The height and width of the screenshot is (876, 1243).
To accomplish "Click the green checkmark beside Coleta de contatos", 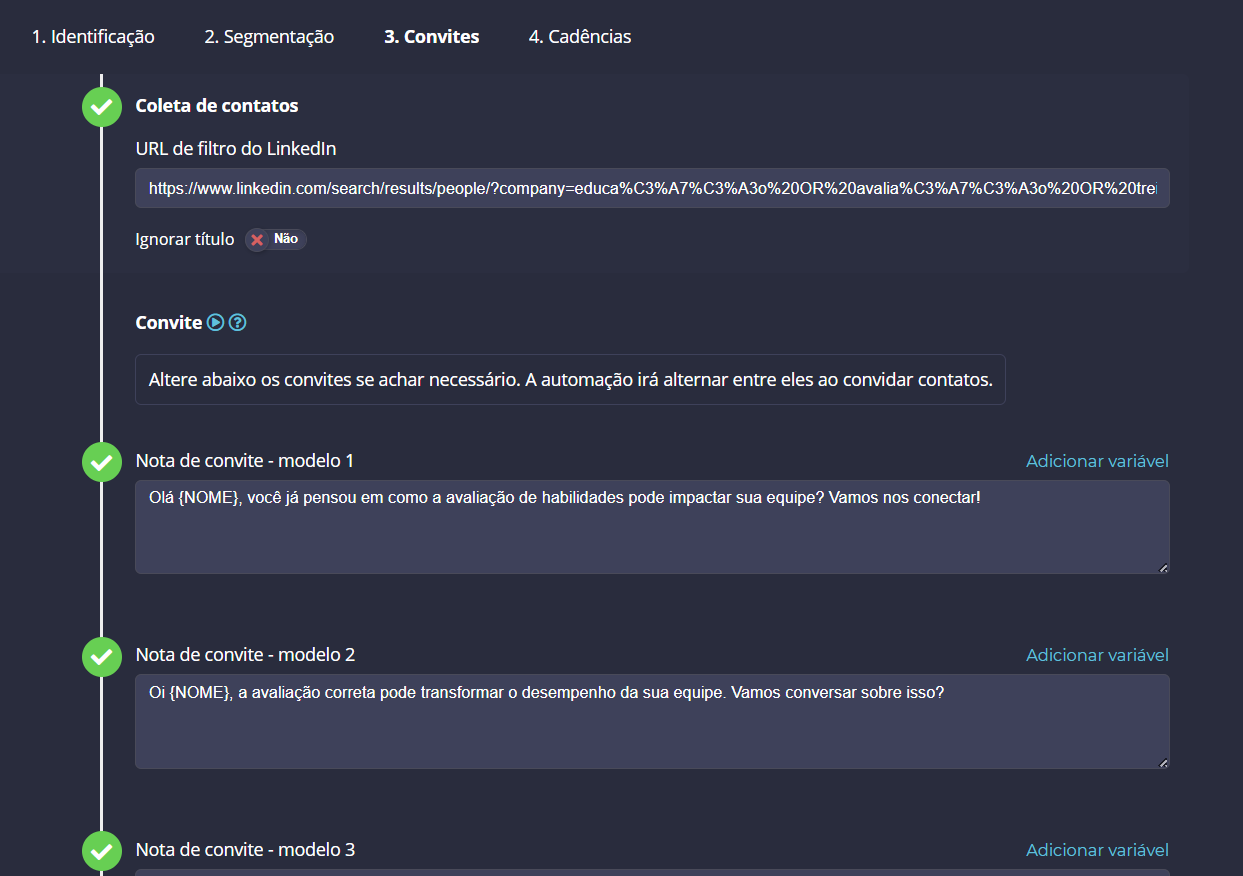I will 102,106.
